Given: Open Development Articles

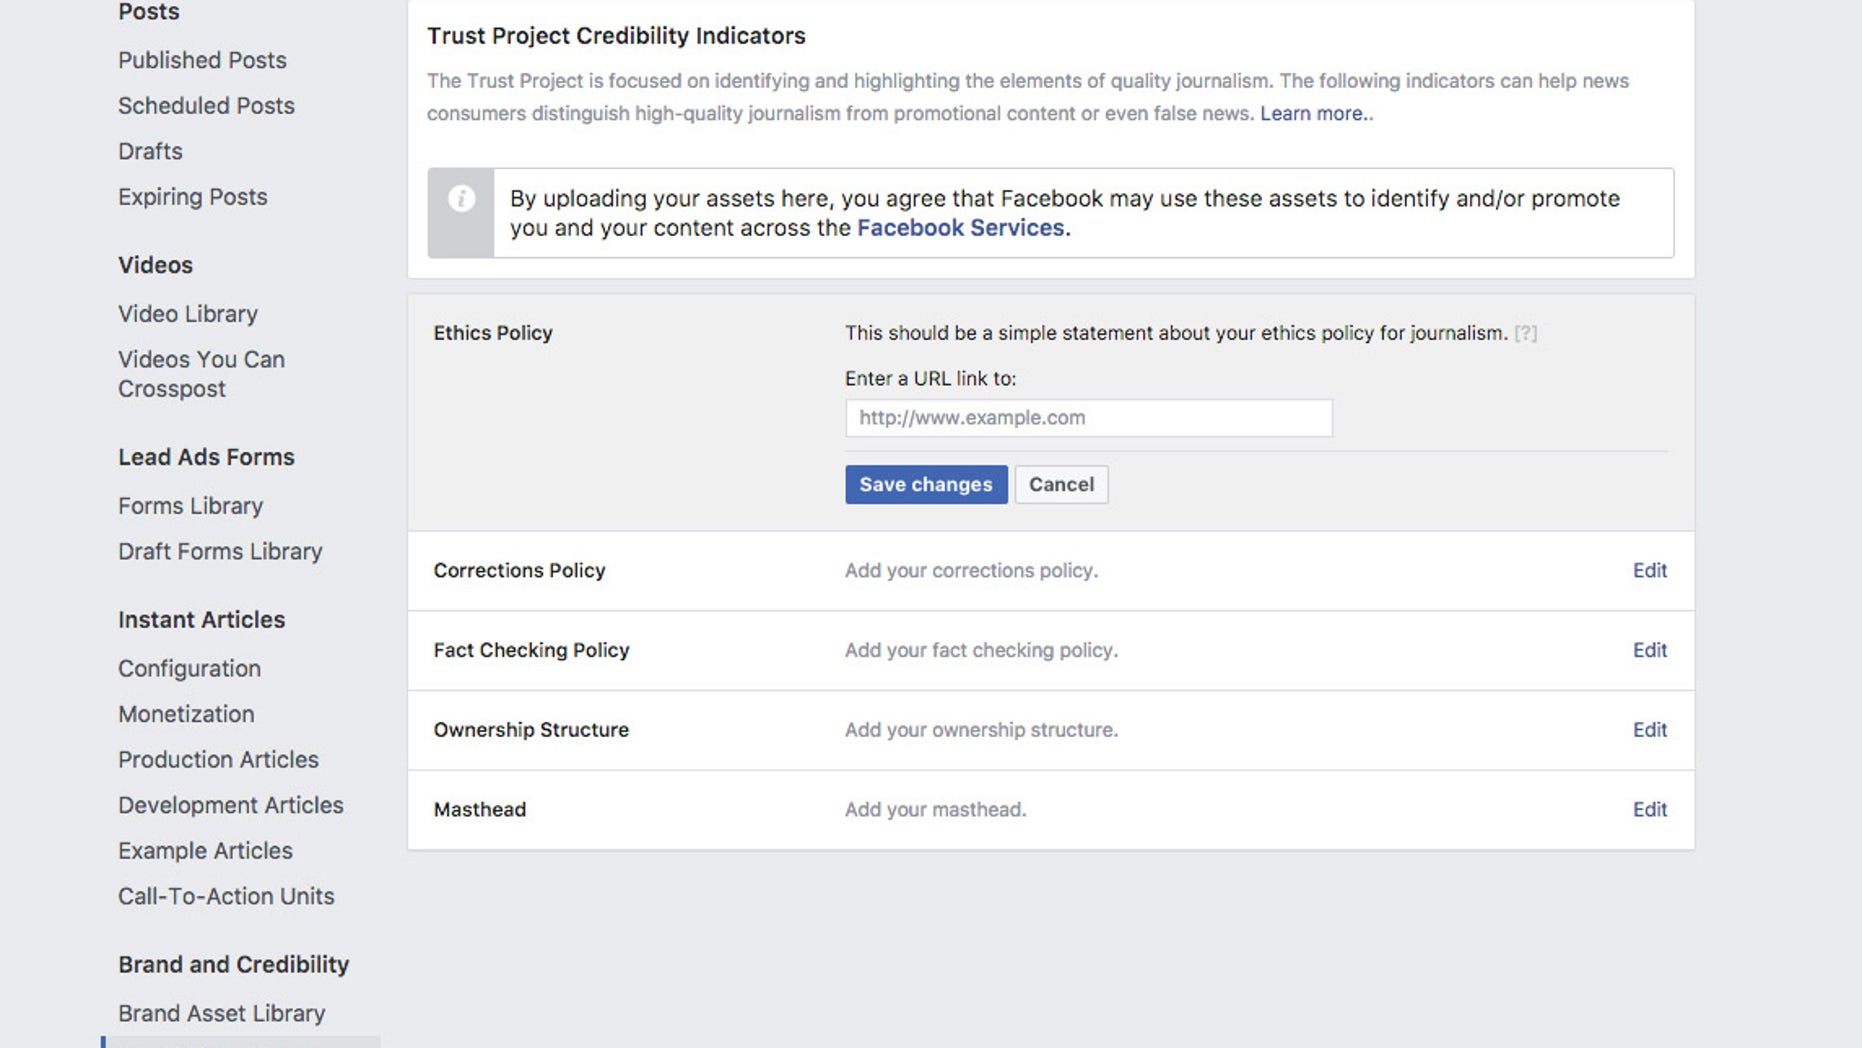Looking at the screenshot, I should pyautogui.click(x=231, y=805).
